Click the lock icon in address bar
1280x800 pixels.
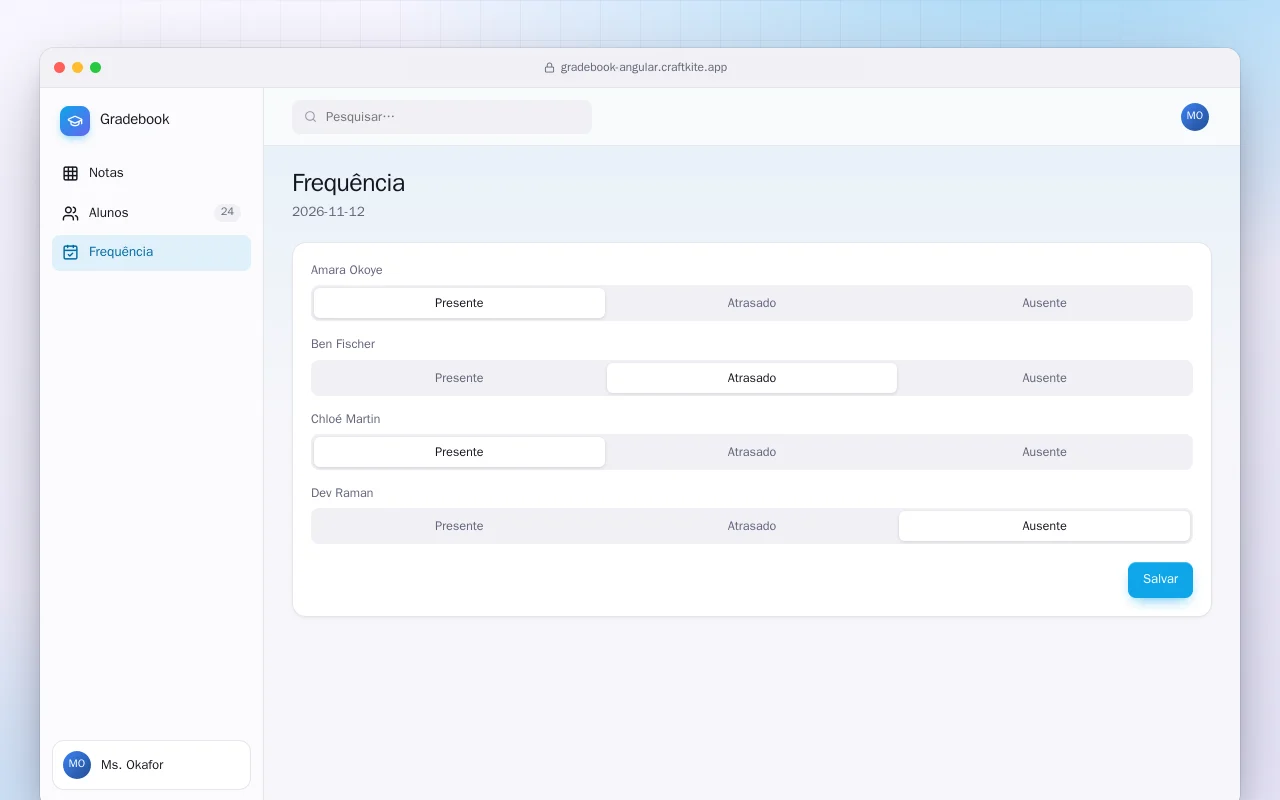(x=549, y=68)
